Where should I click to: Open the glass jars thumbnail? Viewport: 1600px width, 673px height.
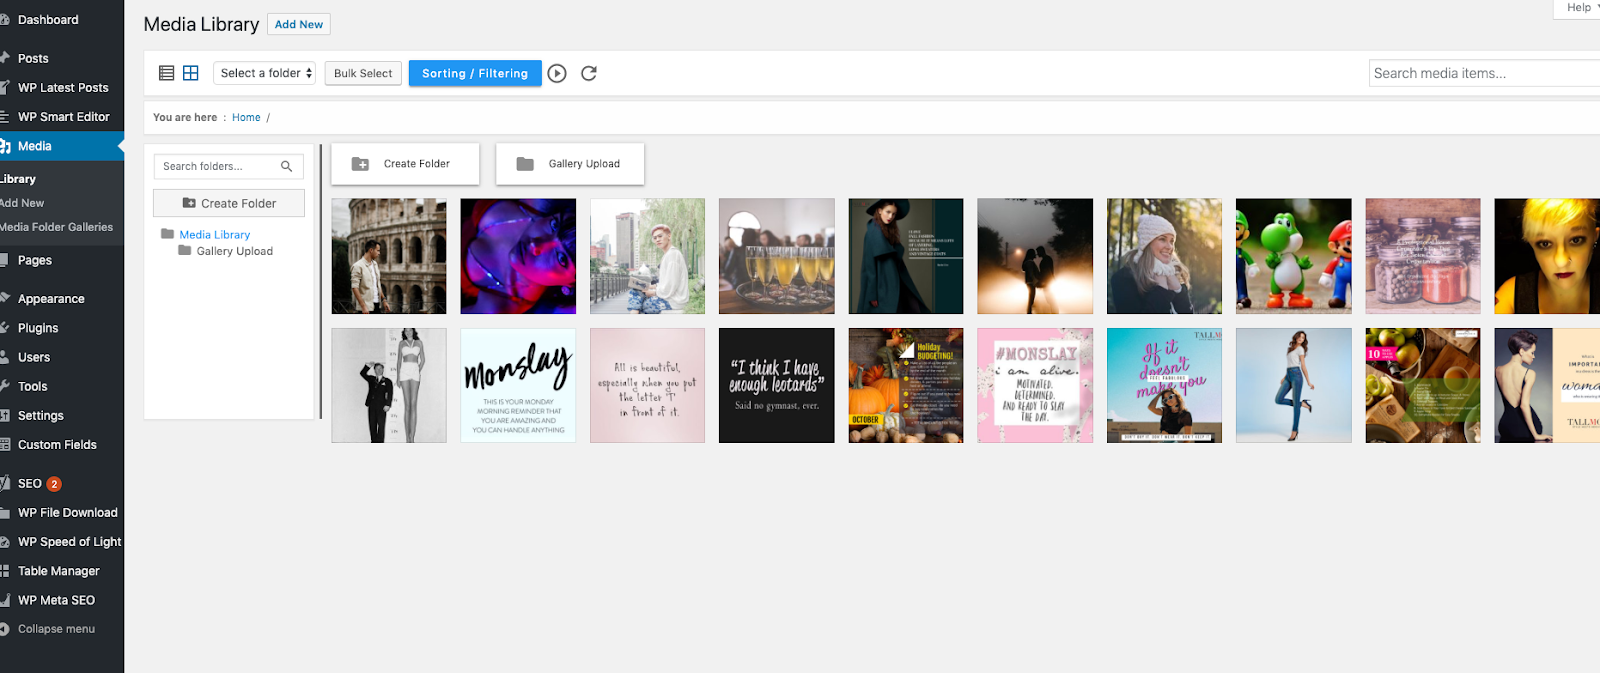(1423, 256)
